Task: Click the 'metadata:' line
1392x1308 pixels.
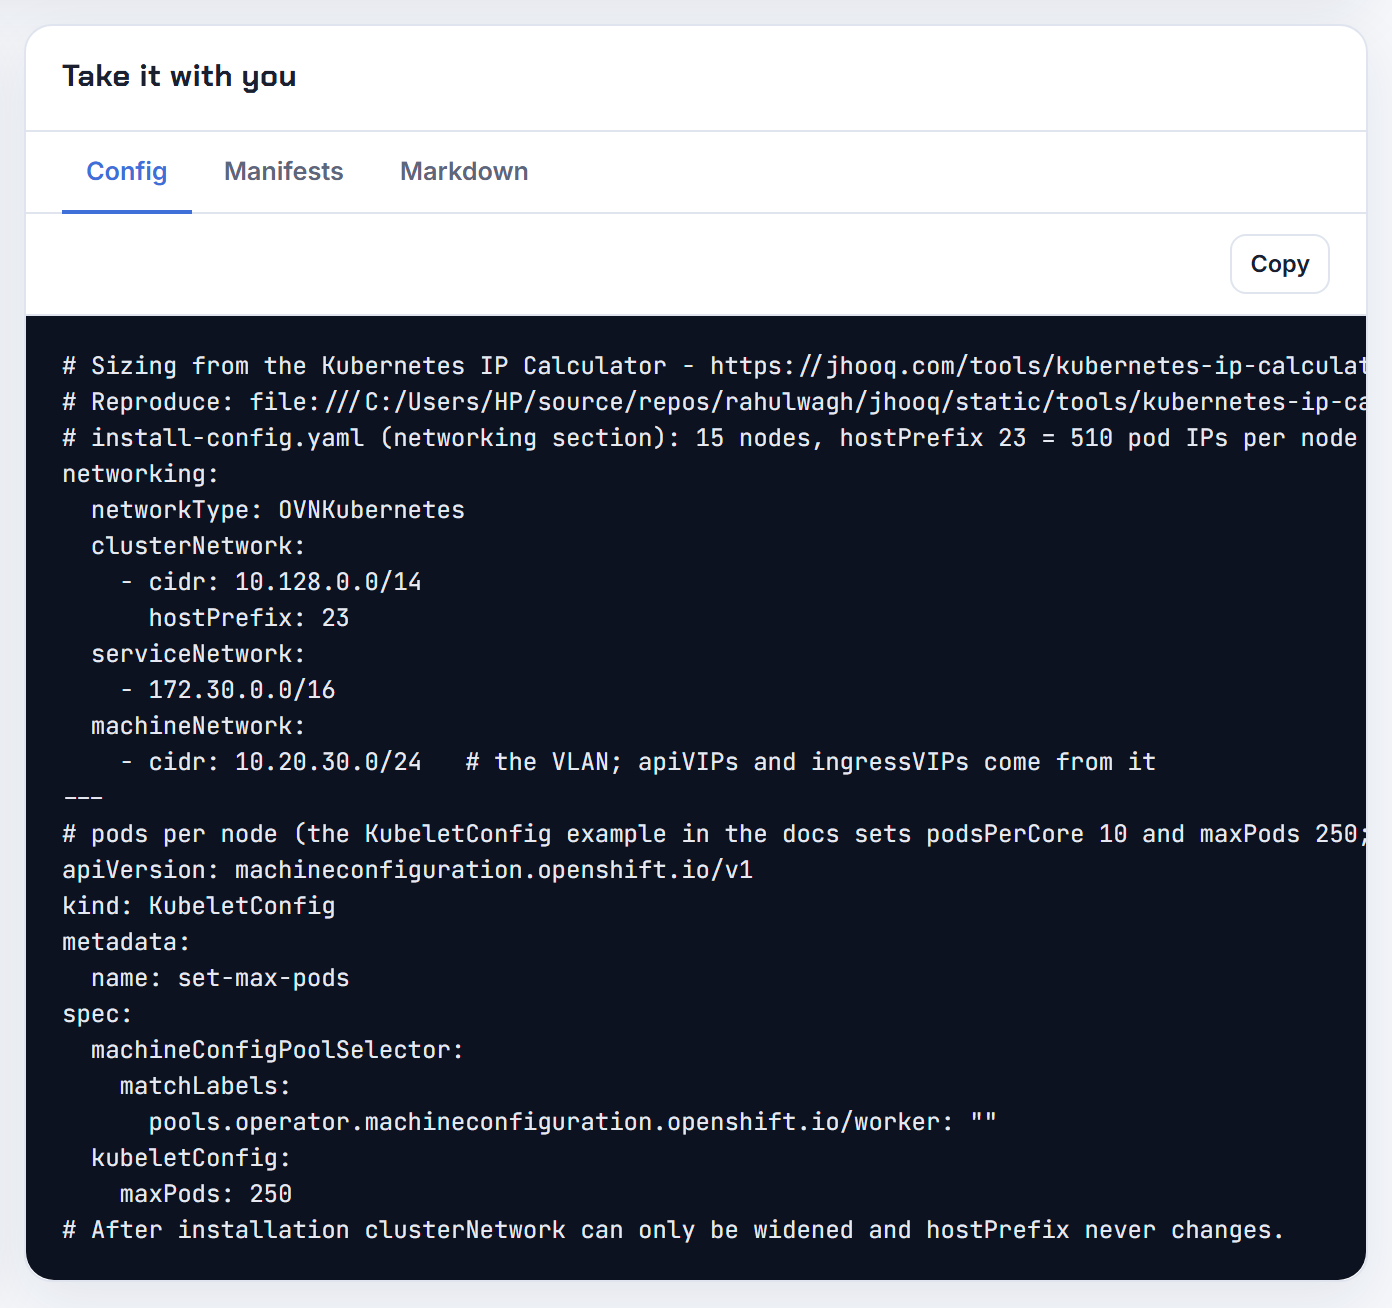Action: tap(126, 942)
